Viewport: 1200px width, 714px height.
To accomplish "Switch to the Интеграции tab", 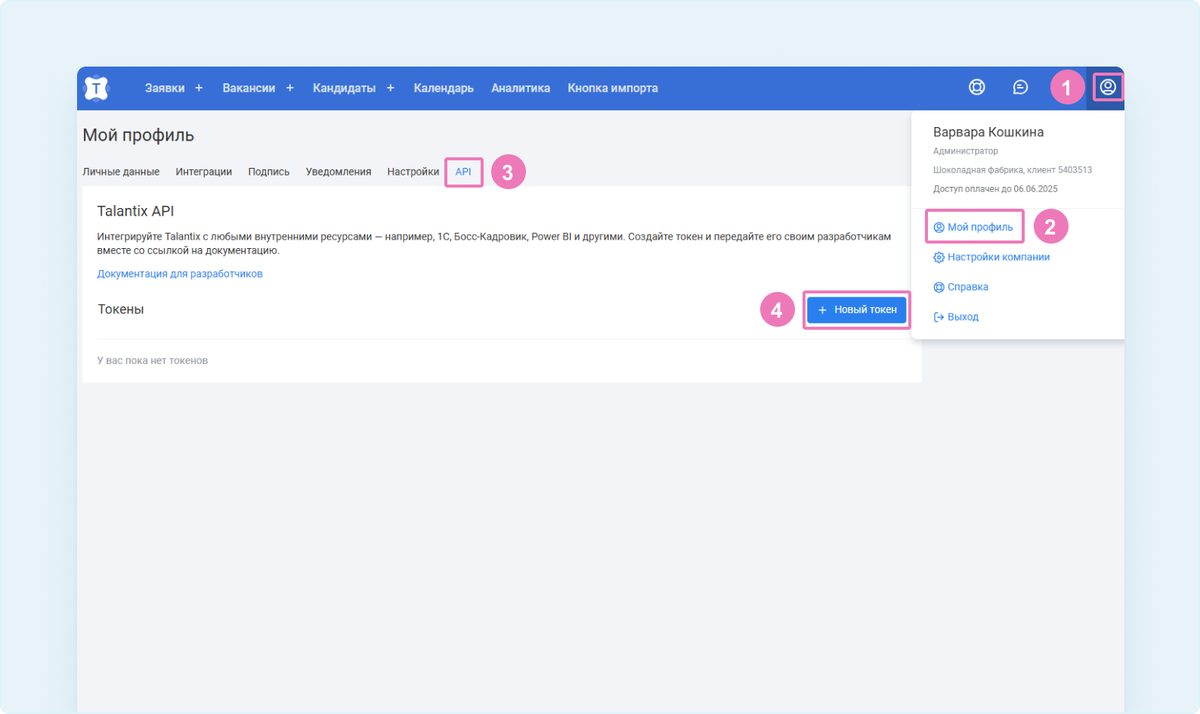I will pos(204,172).
